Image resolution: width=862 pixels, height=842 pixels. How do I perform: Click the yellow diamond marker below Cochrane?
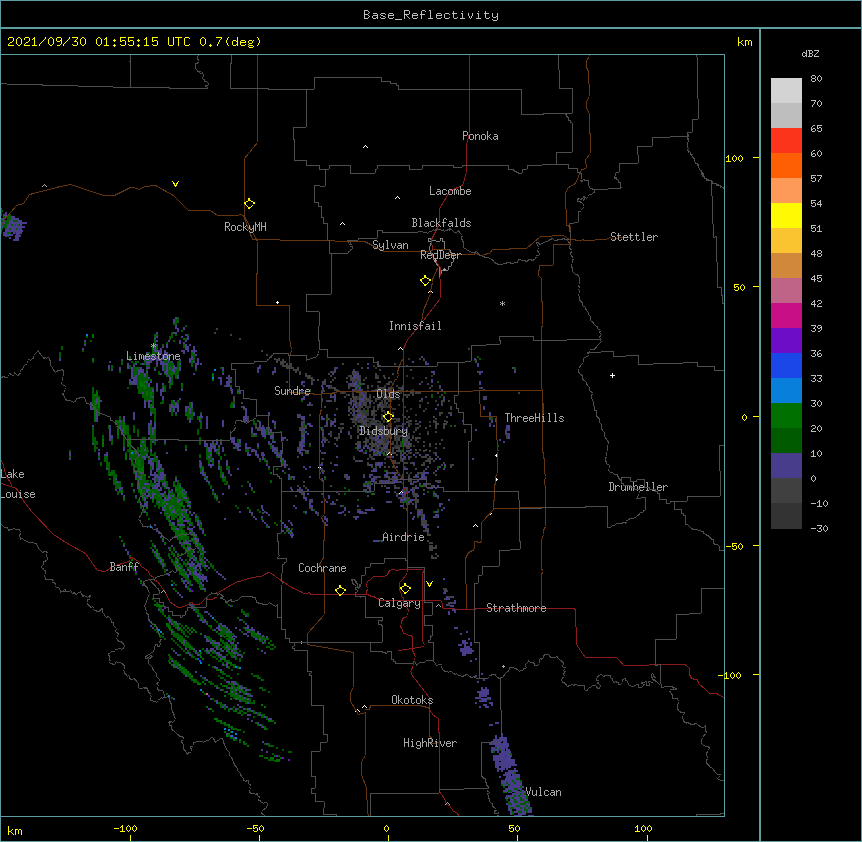click(x=340, y=590)
